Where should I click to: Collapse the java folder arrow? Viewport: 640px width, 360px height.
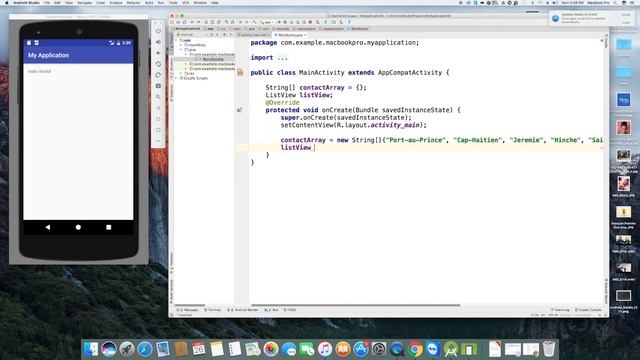pos(182,50)
